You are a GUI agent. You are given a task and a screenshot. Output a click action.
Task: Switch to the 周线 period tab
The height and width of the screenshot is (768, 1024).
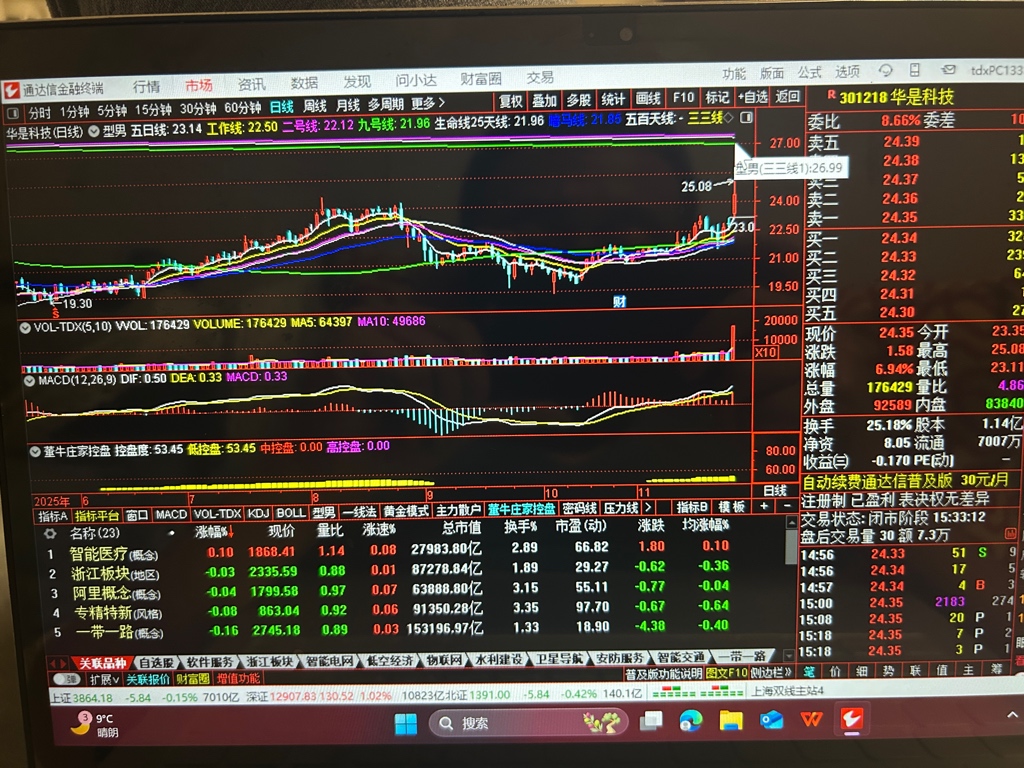[x=314, y=106]
